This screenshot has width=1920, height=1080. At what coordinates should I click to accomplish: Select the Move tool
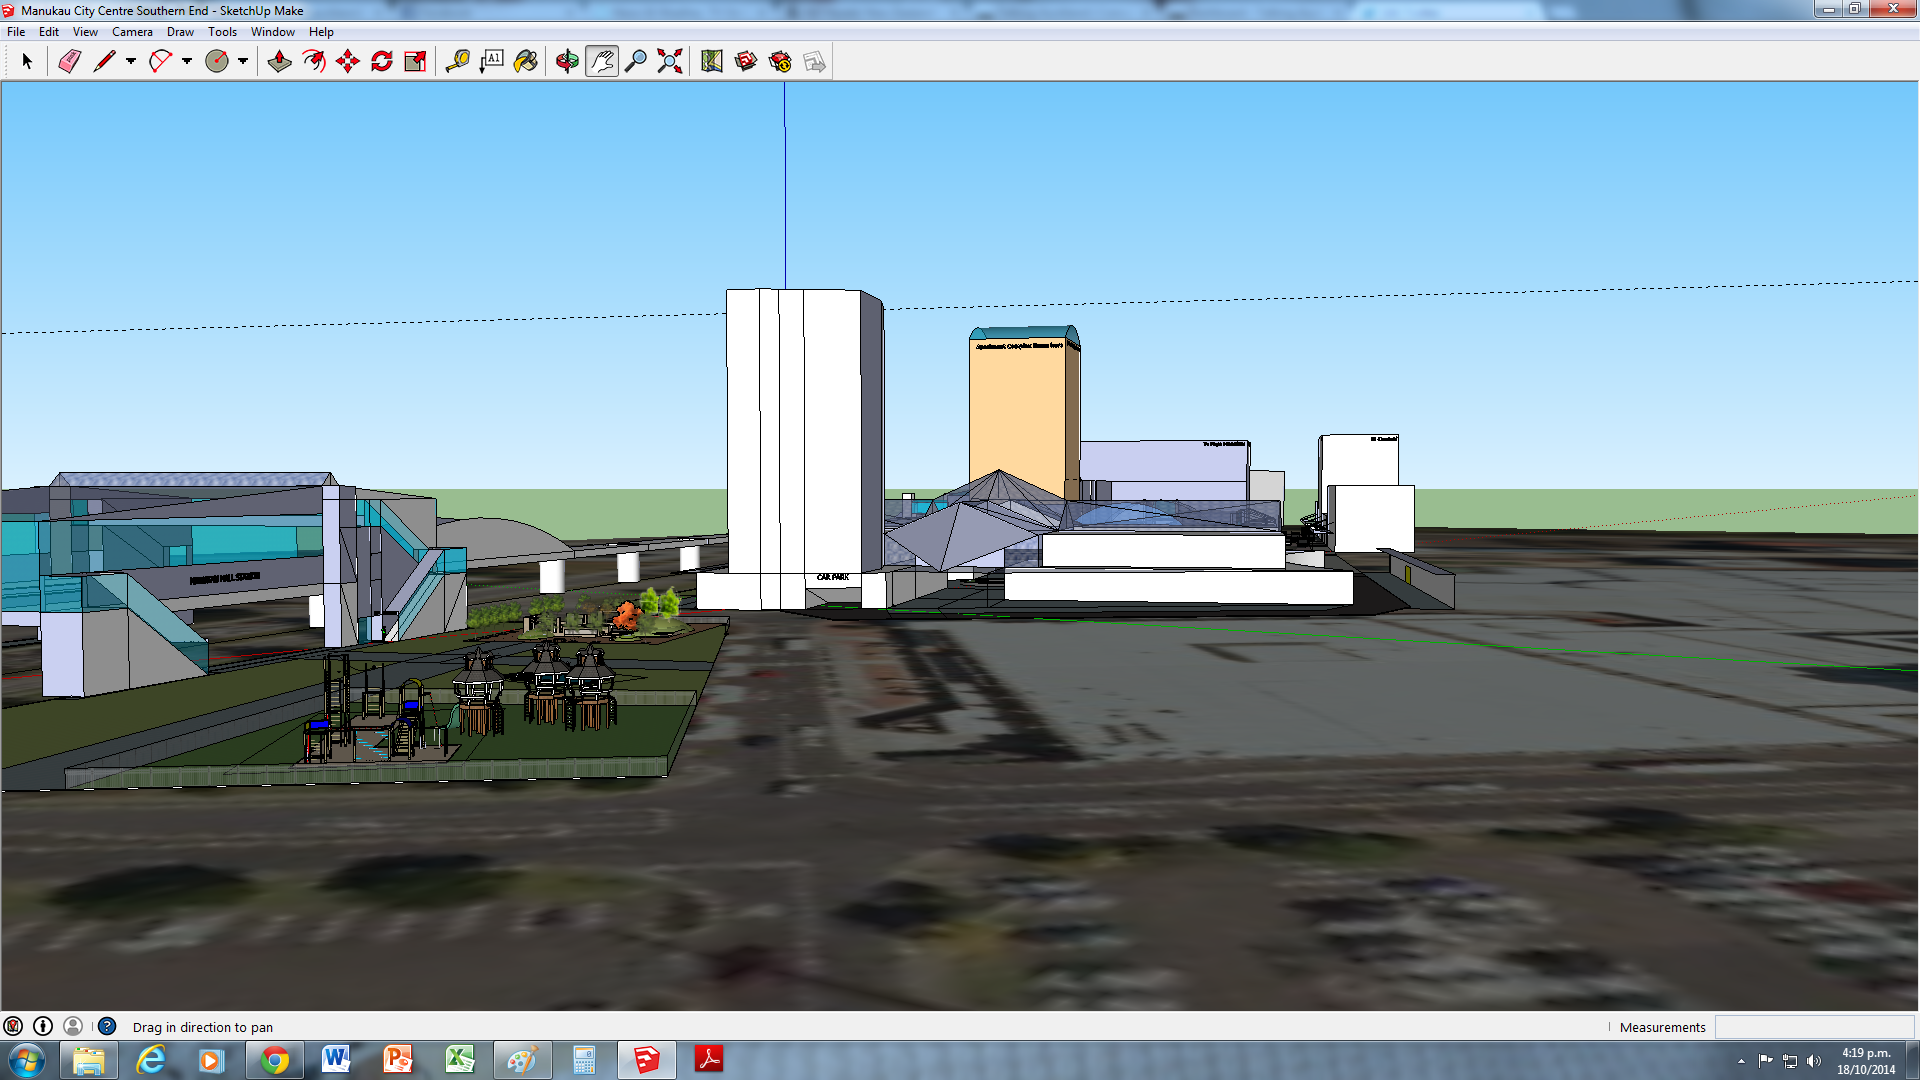pos(348,62)
